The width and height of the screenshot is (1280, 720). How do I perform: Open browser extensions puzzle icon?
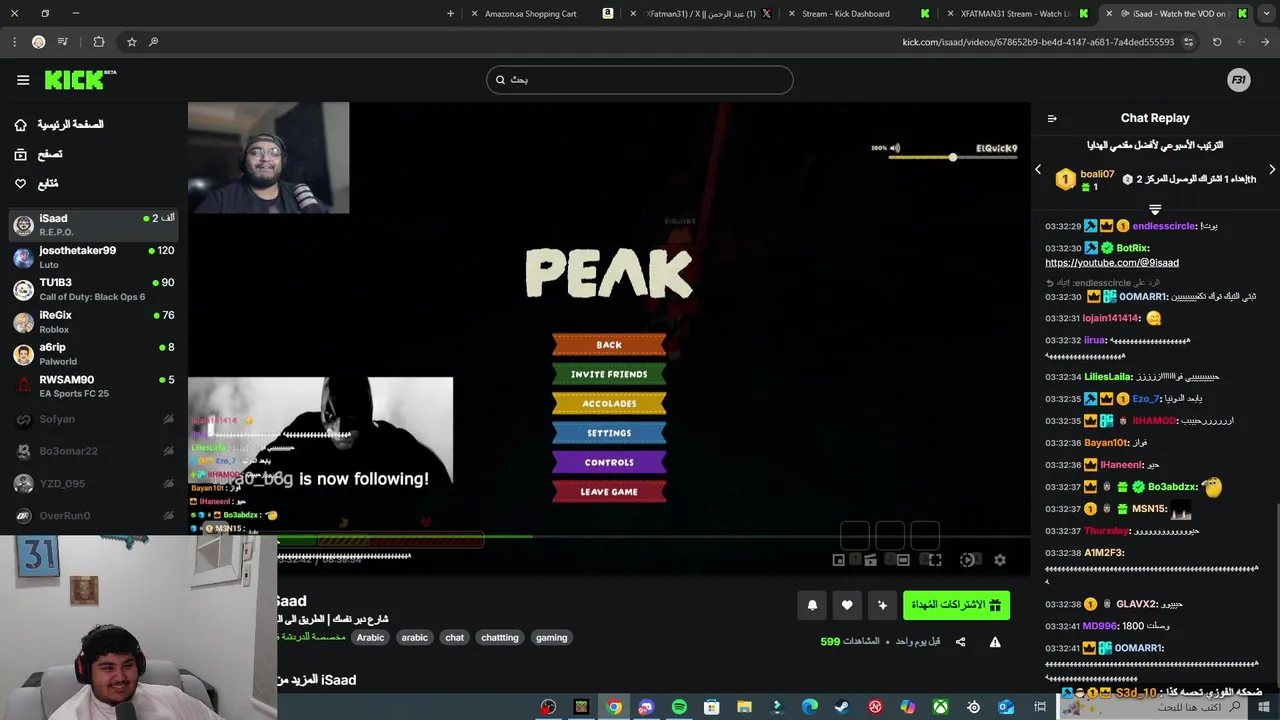[x=98, y=42]
